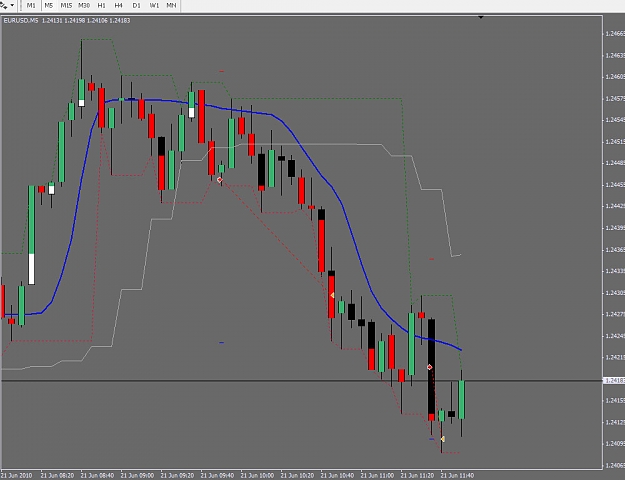Change to the H4 timeframe
Viewport: 625px width, 480px height.
118,6
